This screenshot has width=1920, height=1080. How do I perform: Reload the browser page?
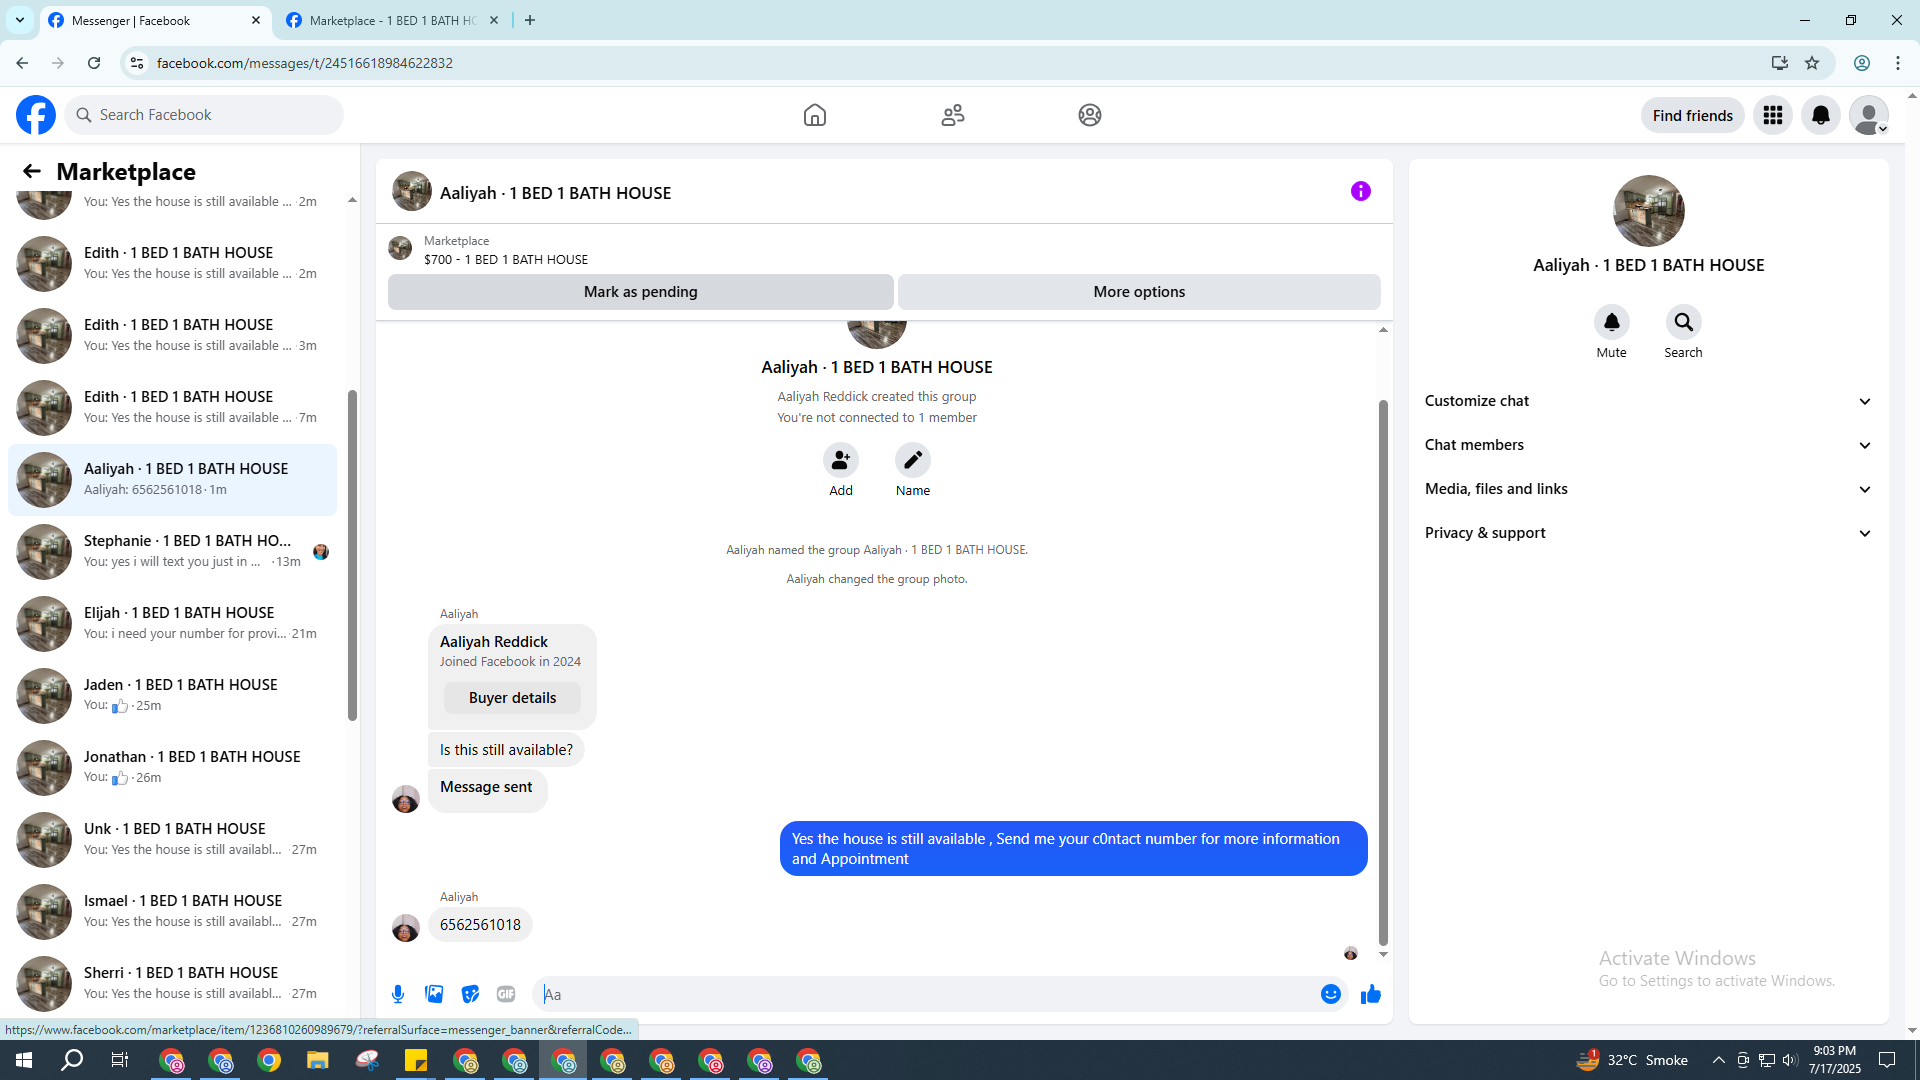click(x=94, y=63)
